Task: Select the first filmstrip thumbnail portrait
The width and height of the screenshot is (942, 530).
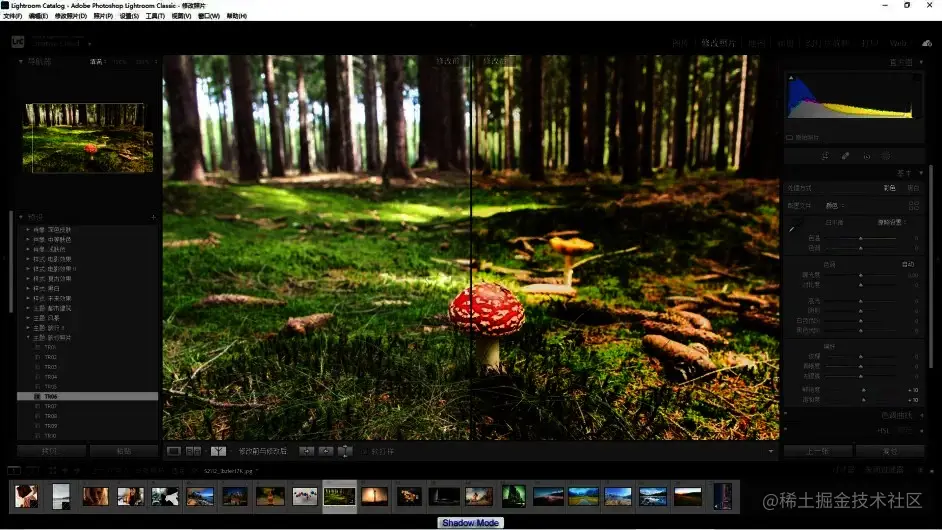Action: point(26,496)
